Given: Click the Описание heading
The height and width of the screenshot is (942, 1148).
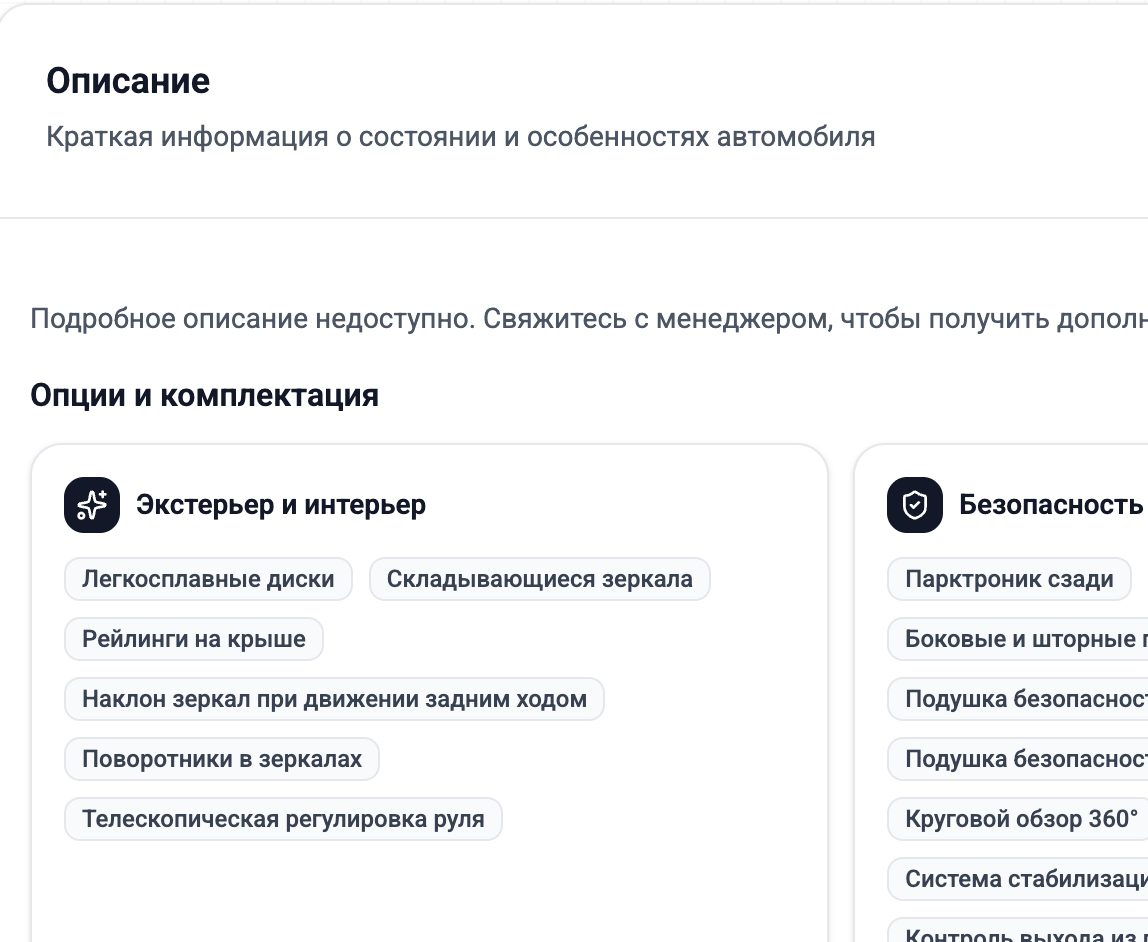Looking at the screenshot, I should (129, 80).
